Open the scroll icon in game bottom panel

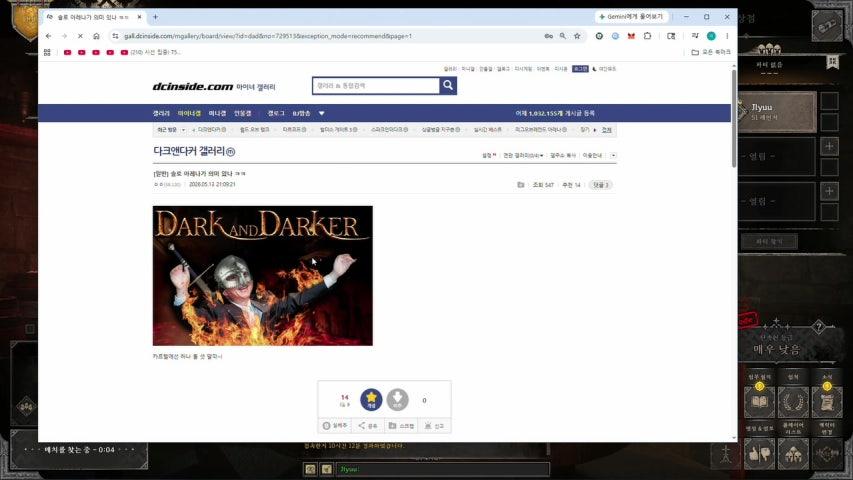coord(827,402)
